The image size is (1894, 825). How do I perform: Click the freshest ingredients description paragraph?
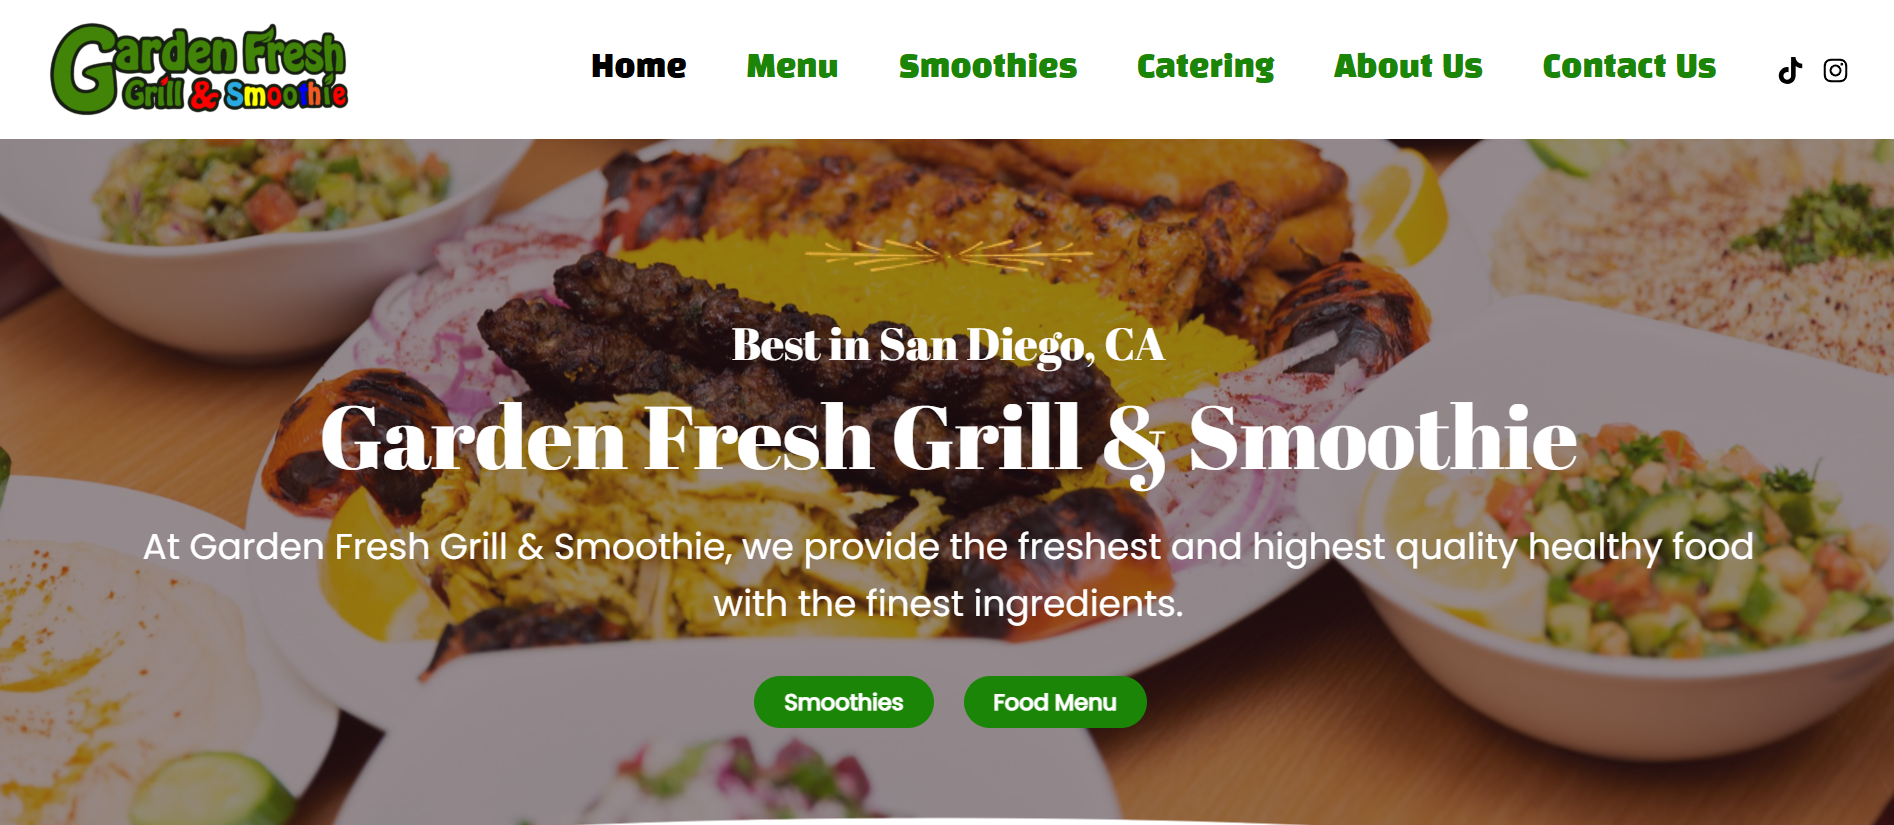pyautogui.click(x=948, y=575)
